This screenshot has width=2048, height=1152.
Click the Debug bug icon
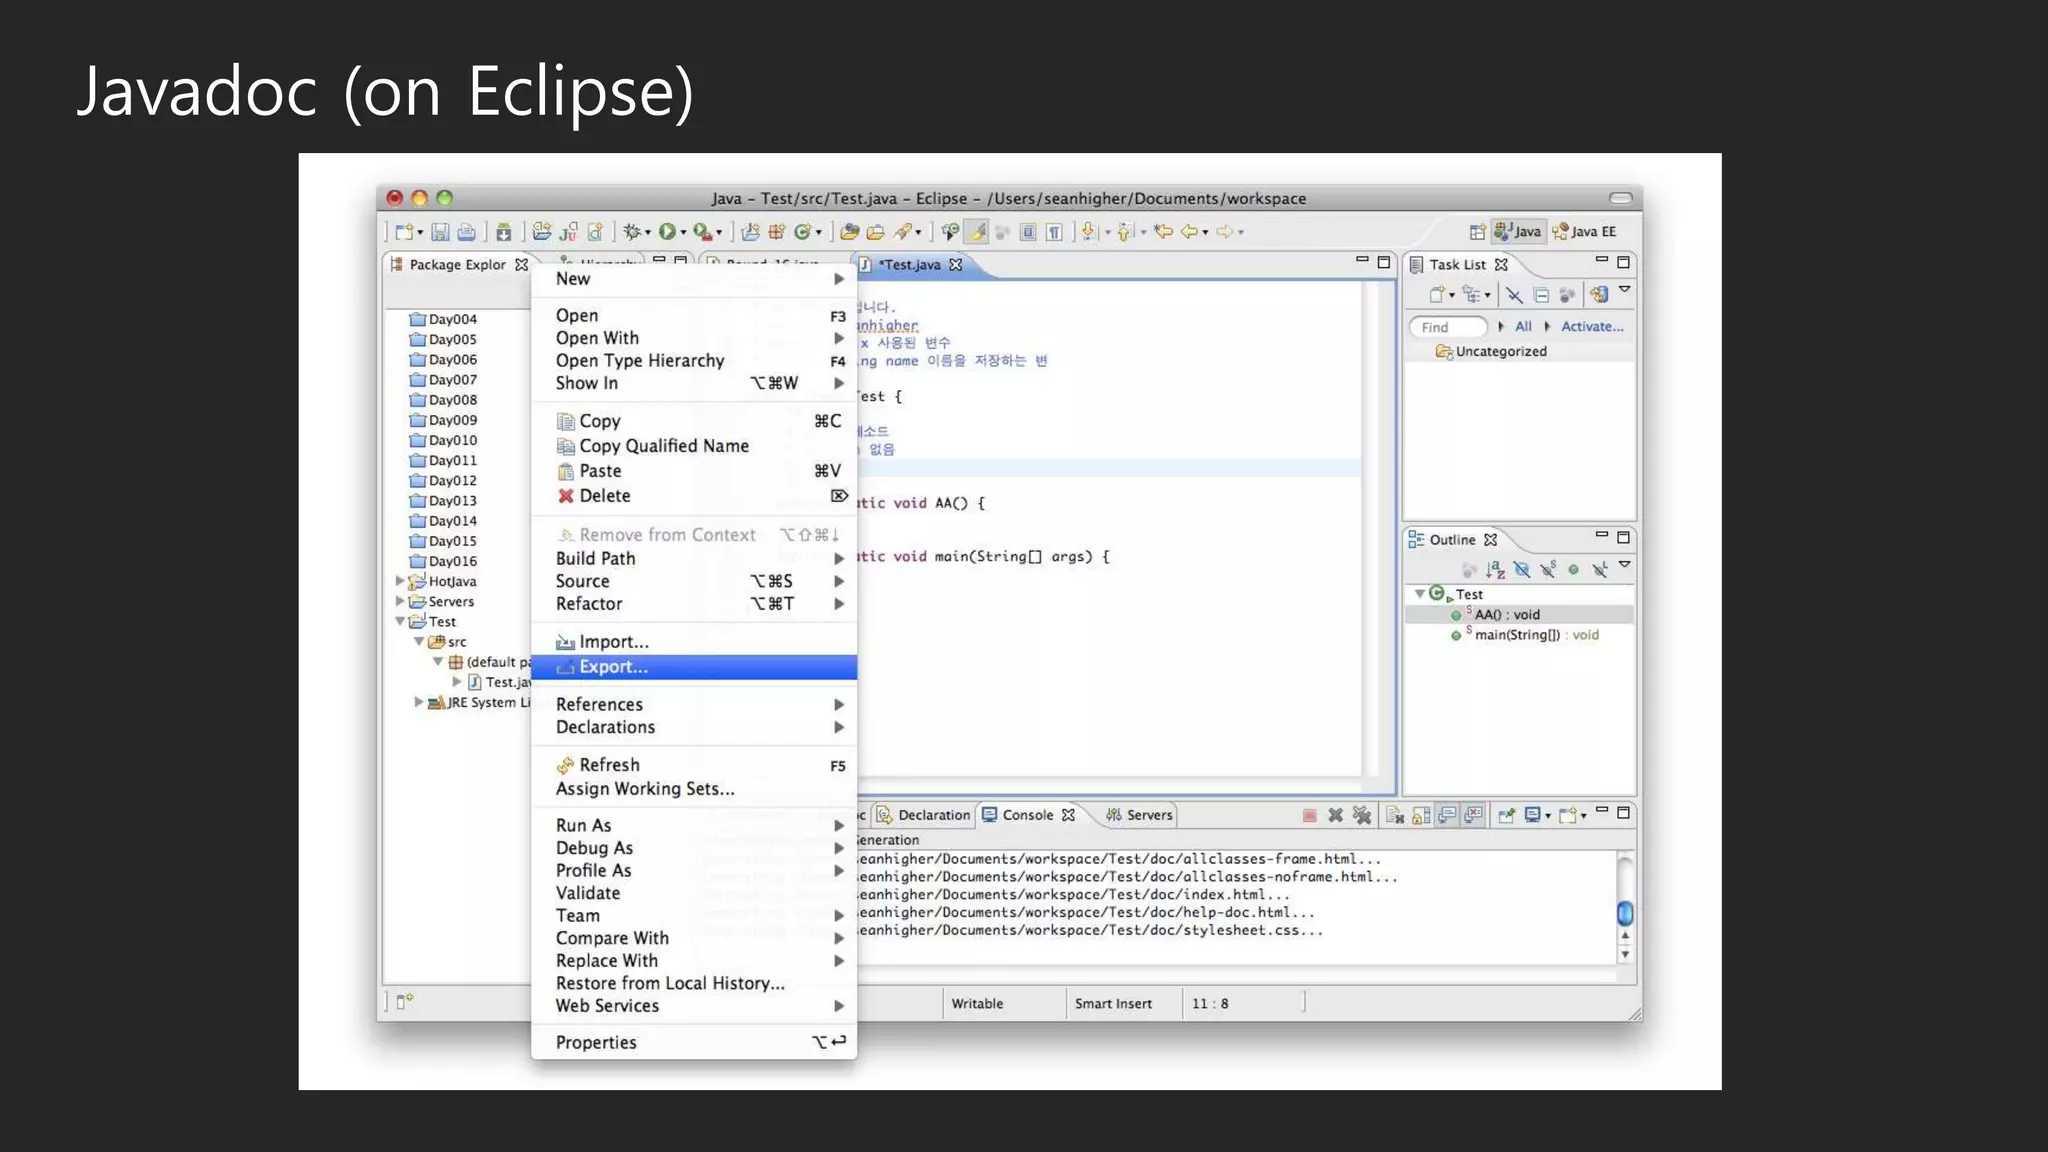pyautogui.click(x=631, y=232)
